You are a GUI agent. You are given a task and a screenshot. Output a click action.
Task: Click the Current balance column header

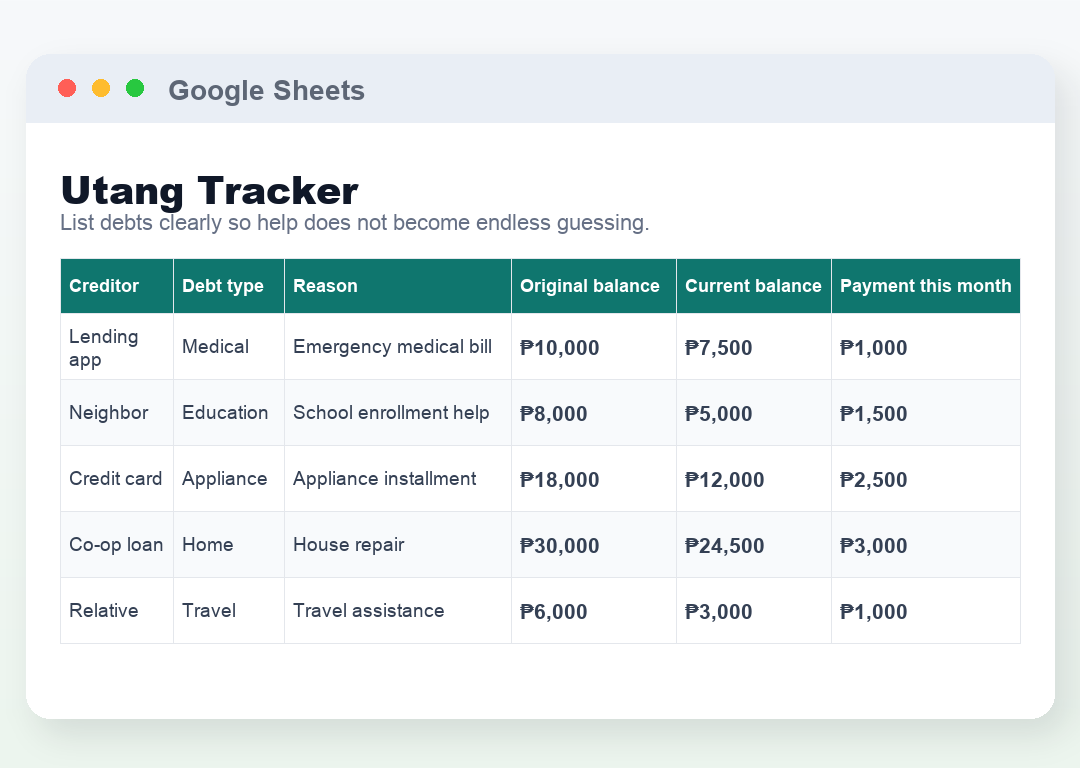coord(754,286)
